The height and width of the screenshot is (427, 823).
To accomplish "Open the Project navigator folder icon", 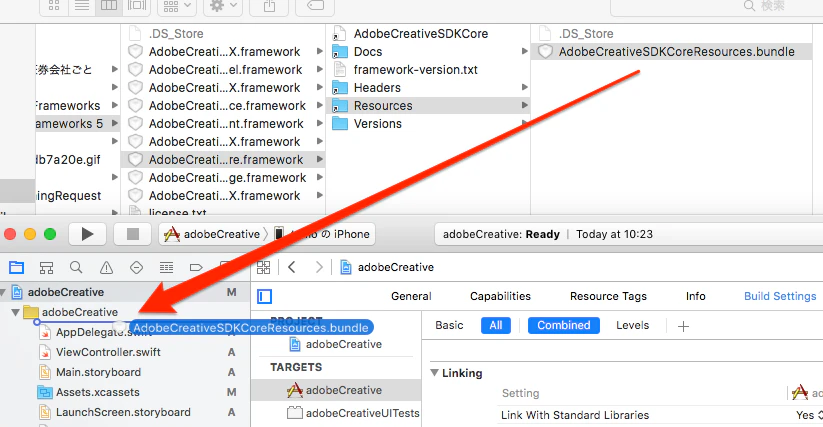I will pyautogui.click(x=16, y=268).
